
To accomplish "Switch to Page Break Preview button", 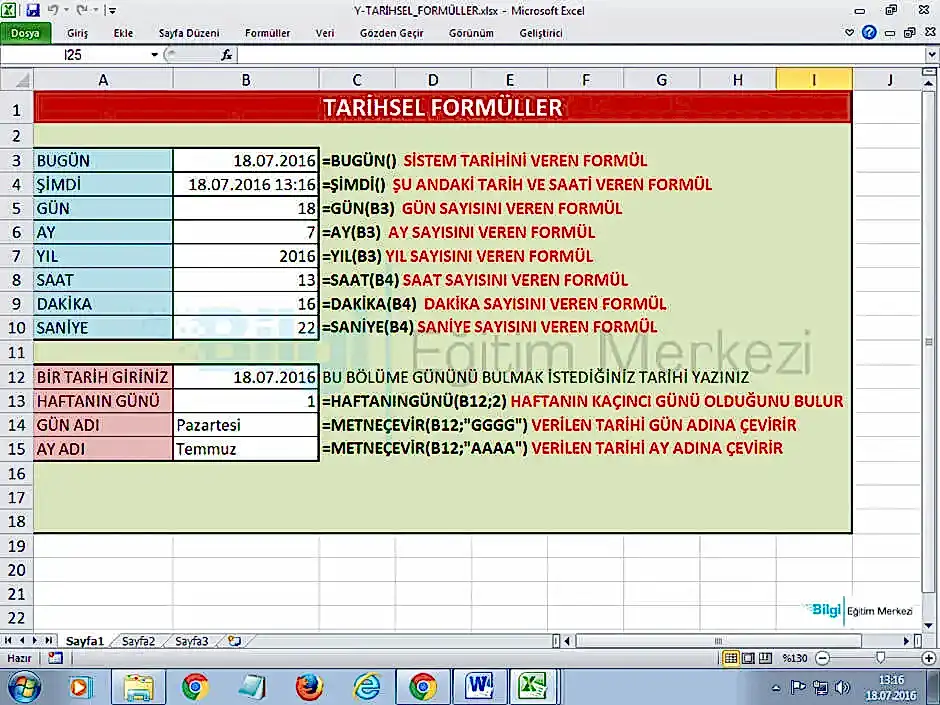I will tap(766, 658).
